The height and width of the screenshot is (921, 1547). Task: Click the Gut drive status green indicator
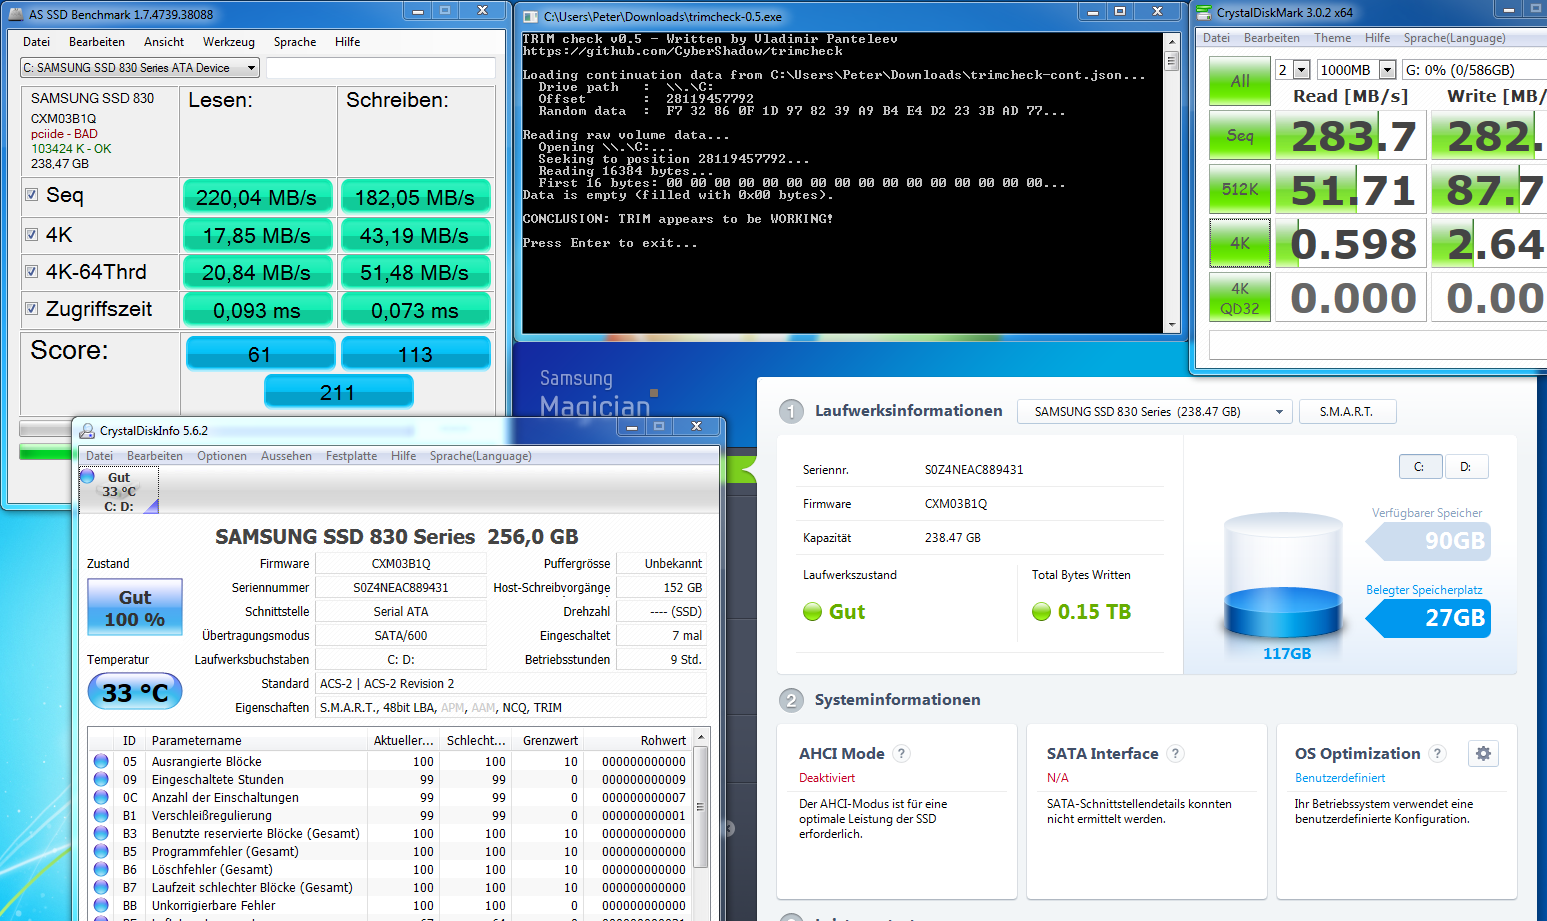tap(812, 612)
